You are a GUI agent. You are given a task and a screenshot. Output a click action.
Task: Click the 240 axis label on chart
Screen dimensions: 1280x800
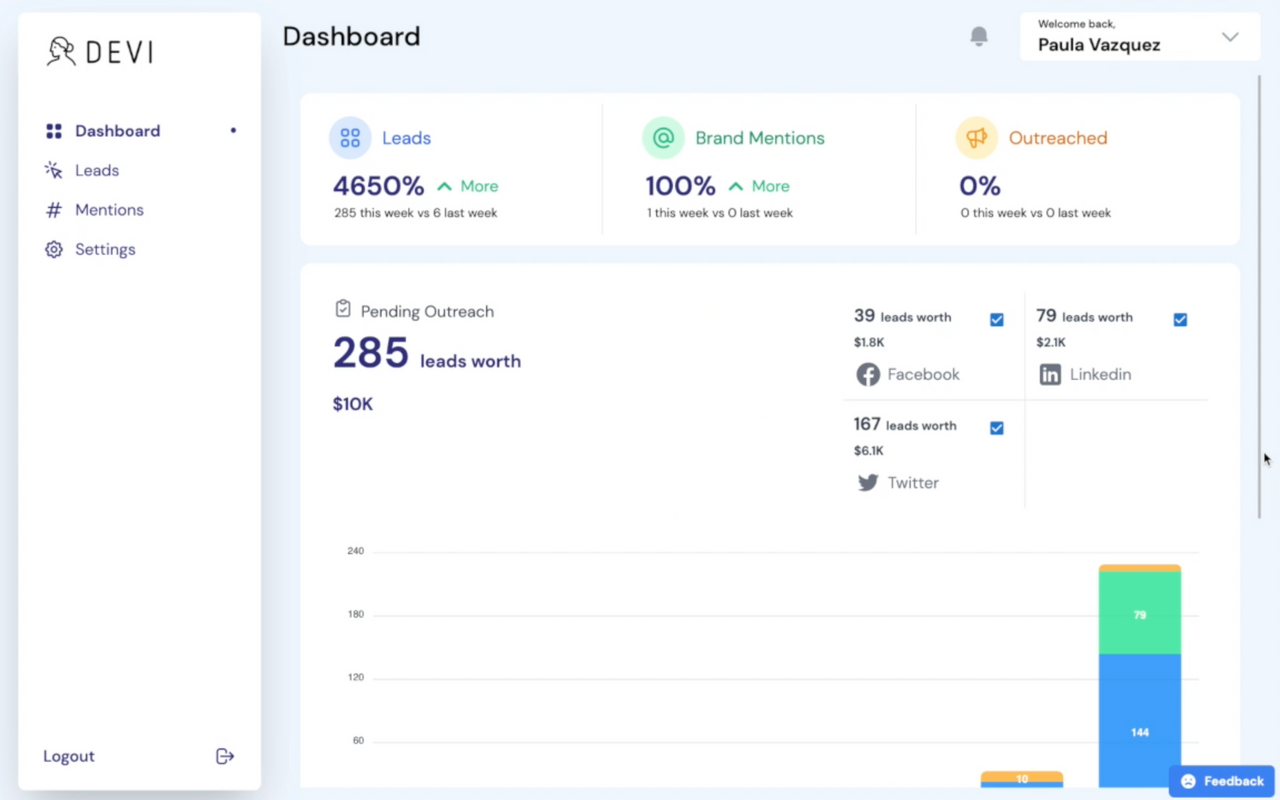[356, 551]
